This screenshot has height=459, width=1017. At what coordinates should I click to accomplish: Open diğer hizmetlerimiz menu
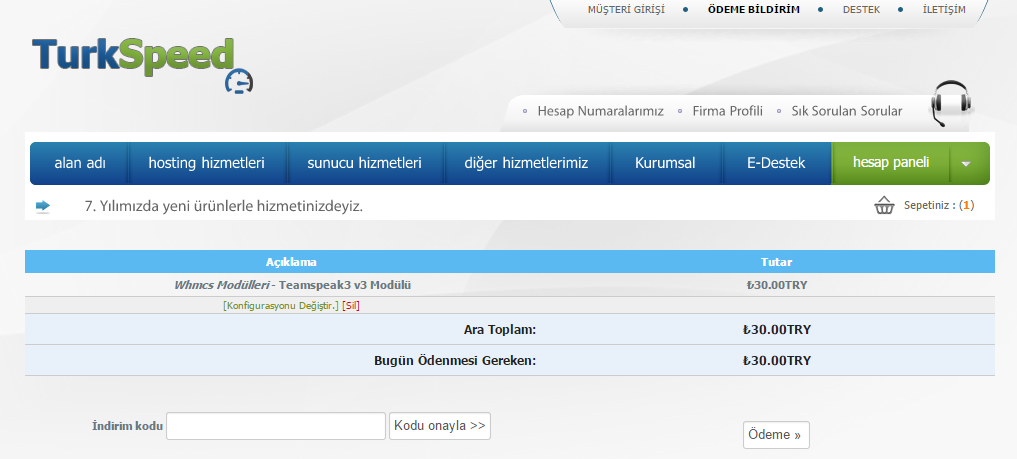526,163
